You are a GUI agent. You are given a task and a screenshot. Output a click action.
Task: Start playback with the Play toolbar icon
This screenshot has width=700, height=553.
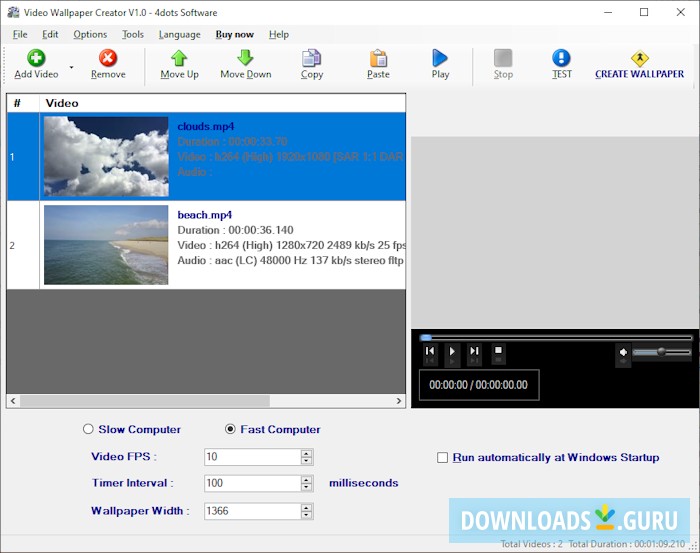[x=440, y=59]
